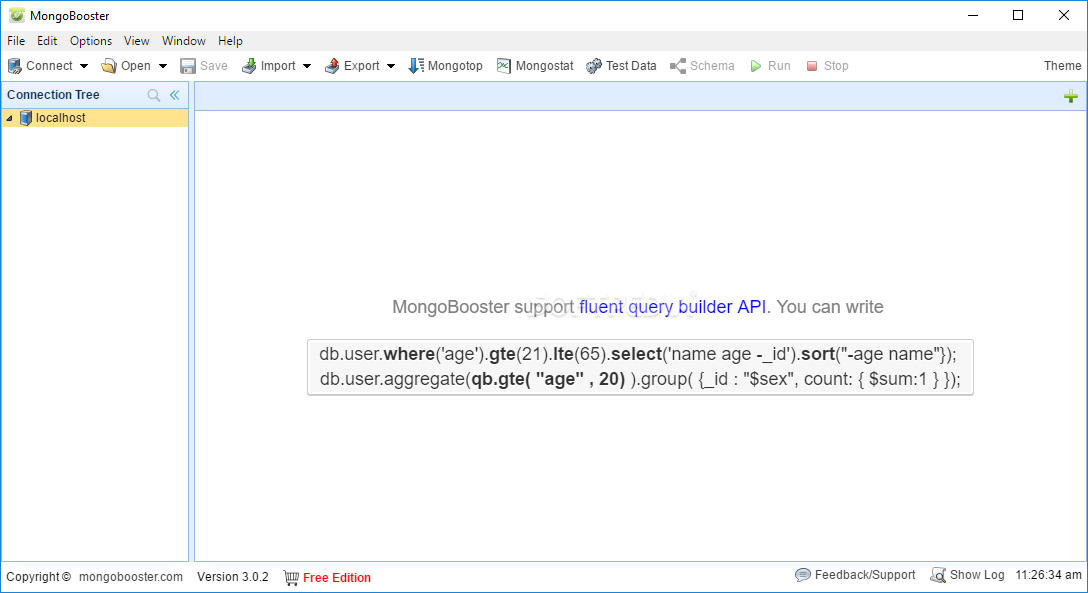Expand the Export dropdown arrow
The width and height of the screenshot is (1088, 593).
(x=391, y=66)
